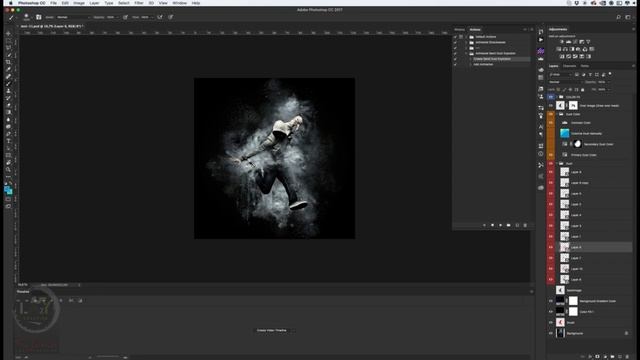Collapse the Dust Color layer group
Screen dimensions: 640x360
tap(557, 114)
